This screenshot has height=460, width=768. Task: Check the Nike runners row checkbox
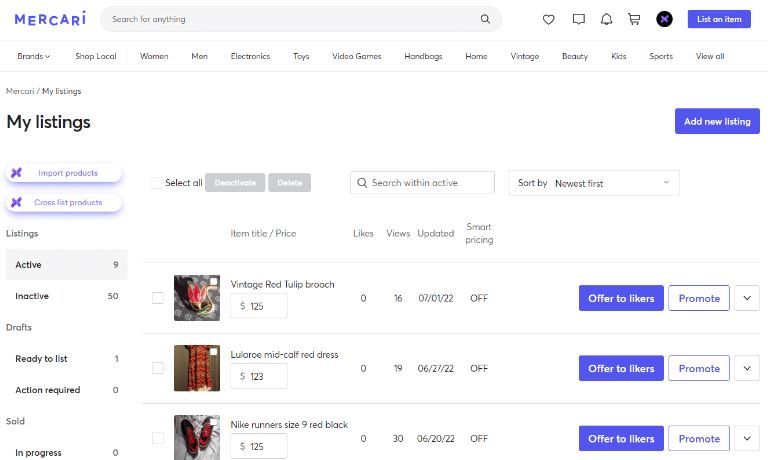pyautogui.click(x=158, y=438)
